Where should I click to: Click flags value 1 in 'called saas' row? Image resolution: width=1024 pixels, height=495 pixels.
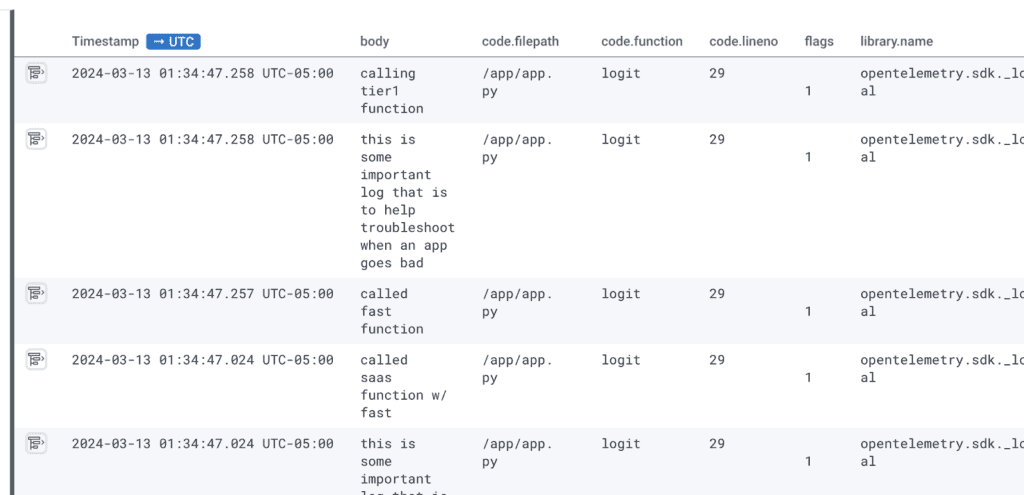tap(808, 377)
